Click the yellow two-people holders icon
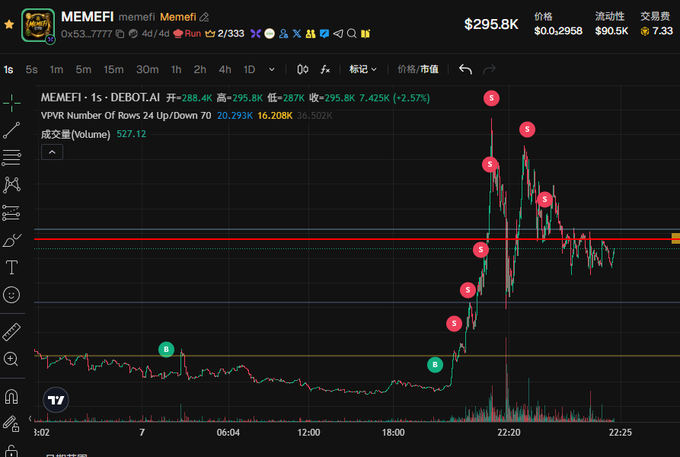The width and height of the screenshot is (680, 457). 311,34
